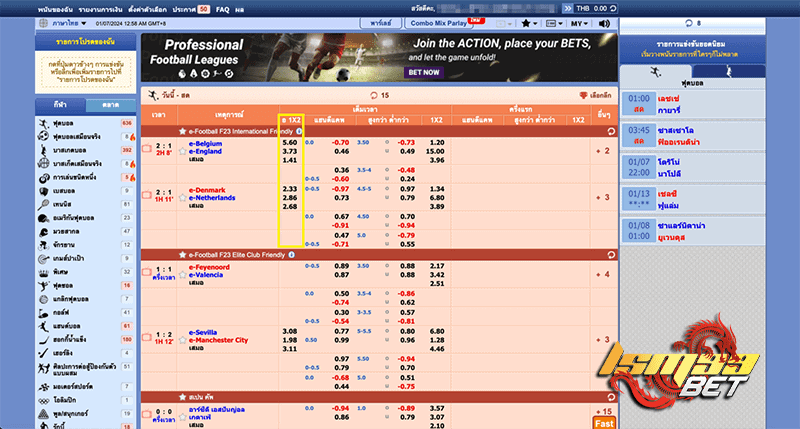Viewport: 800px width, 429px height.
Task: Open the basketball player icon in sidebar
Action: (x=43, y=150)
